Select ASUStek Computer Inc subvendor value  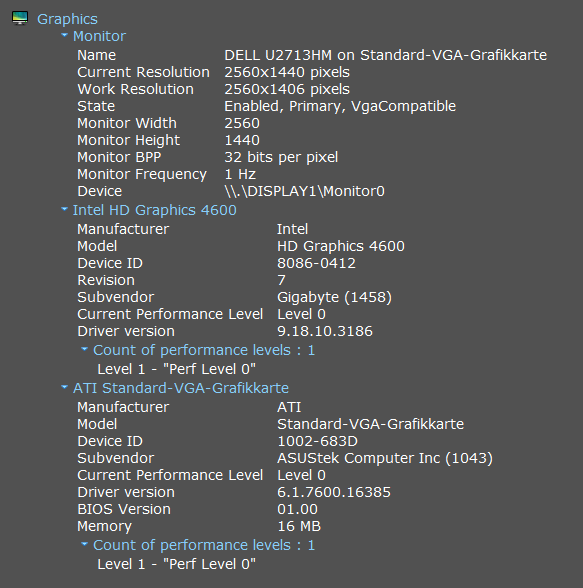click(x=385, y=458)
